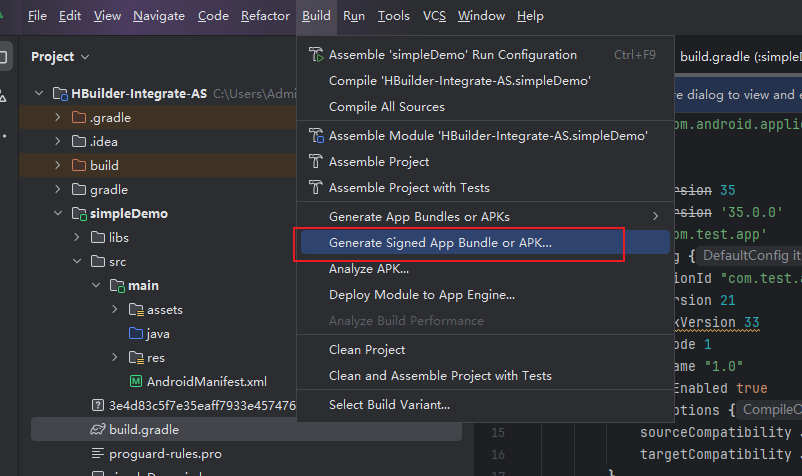The width and height of the screenshot is (802, 476).
Task: Select the assets folder icon
Action: point(136,310)
